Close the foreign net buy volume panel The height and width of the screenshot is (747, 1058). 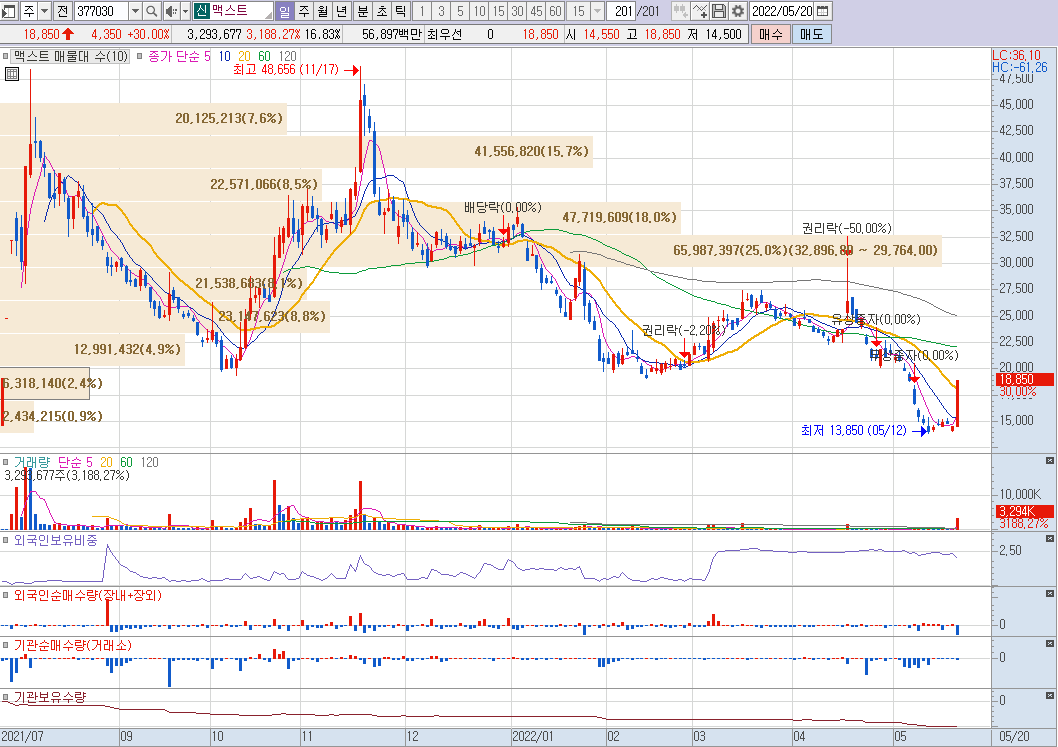(x=1049, y=594)
